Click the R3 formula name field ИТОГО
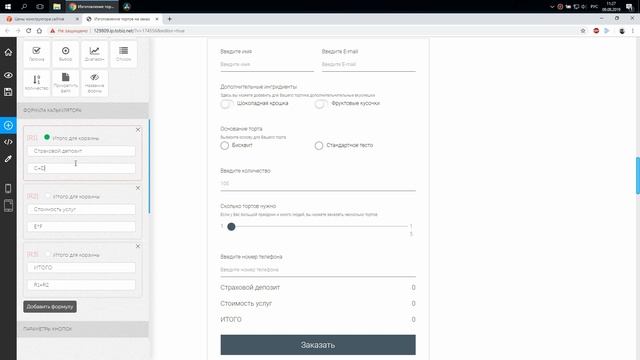Image resolution: width=640 pixels, height=360 pixels. point(81,268)
